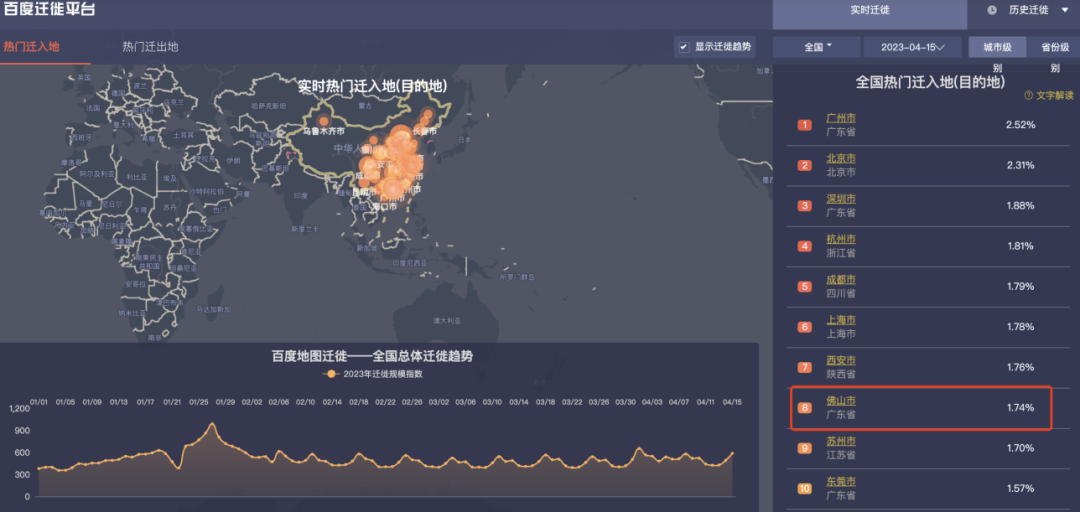Click the rank 4 badge for 杭州市
Screen dimensions: 1080x512
coord(805,246)
